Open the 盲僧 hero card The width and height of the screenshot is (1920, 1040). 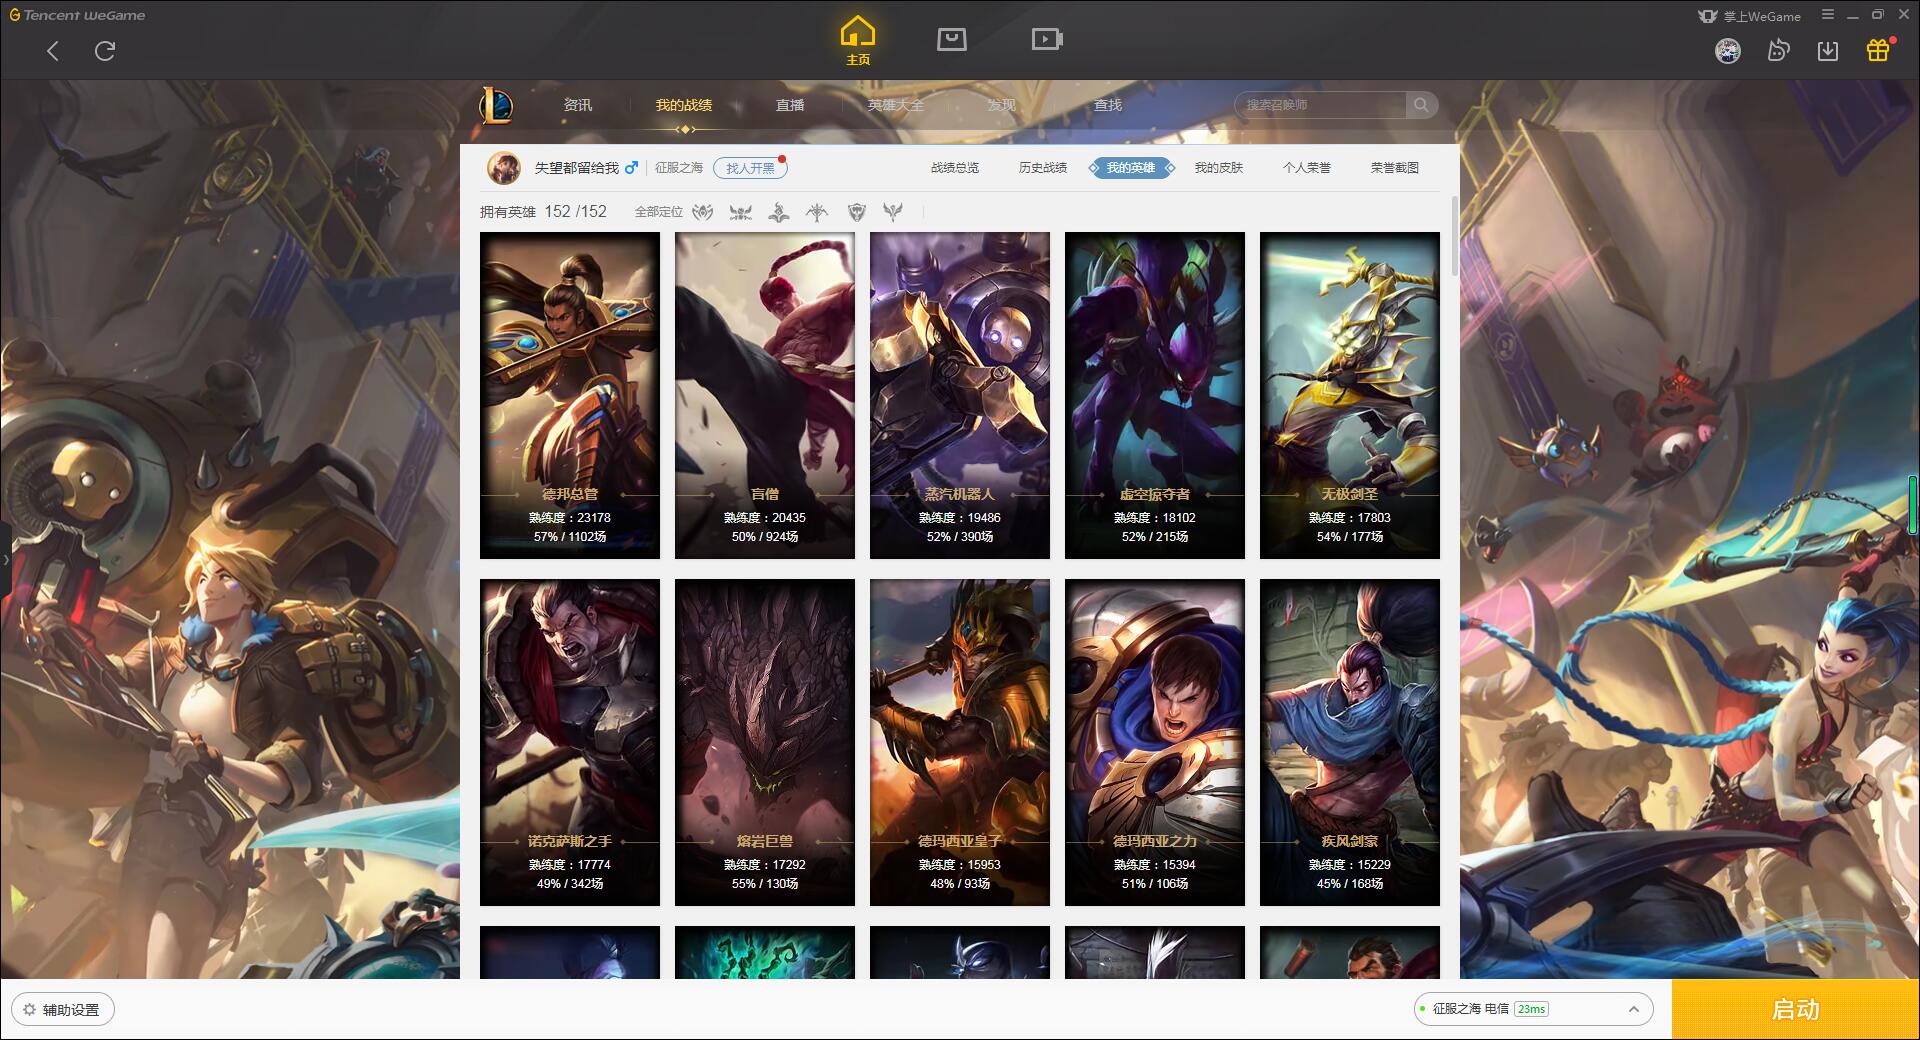[x=765, y=395]
